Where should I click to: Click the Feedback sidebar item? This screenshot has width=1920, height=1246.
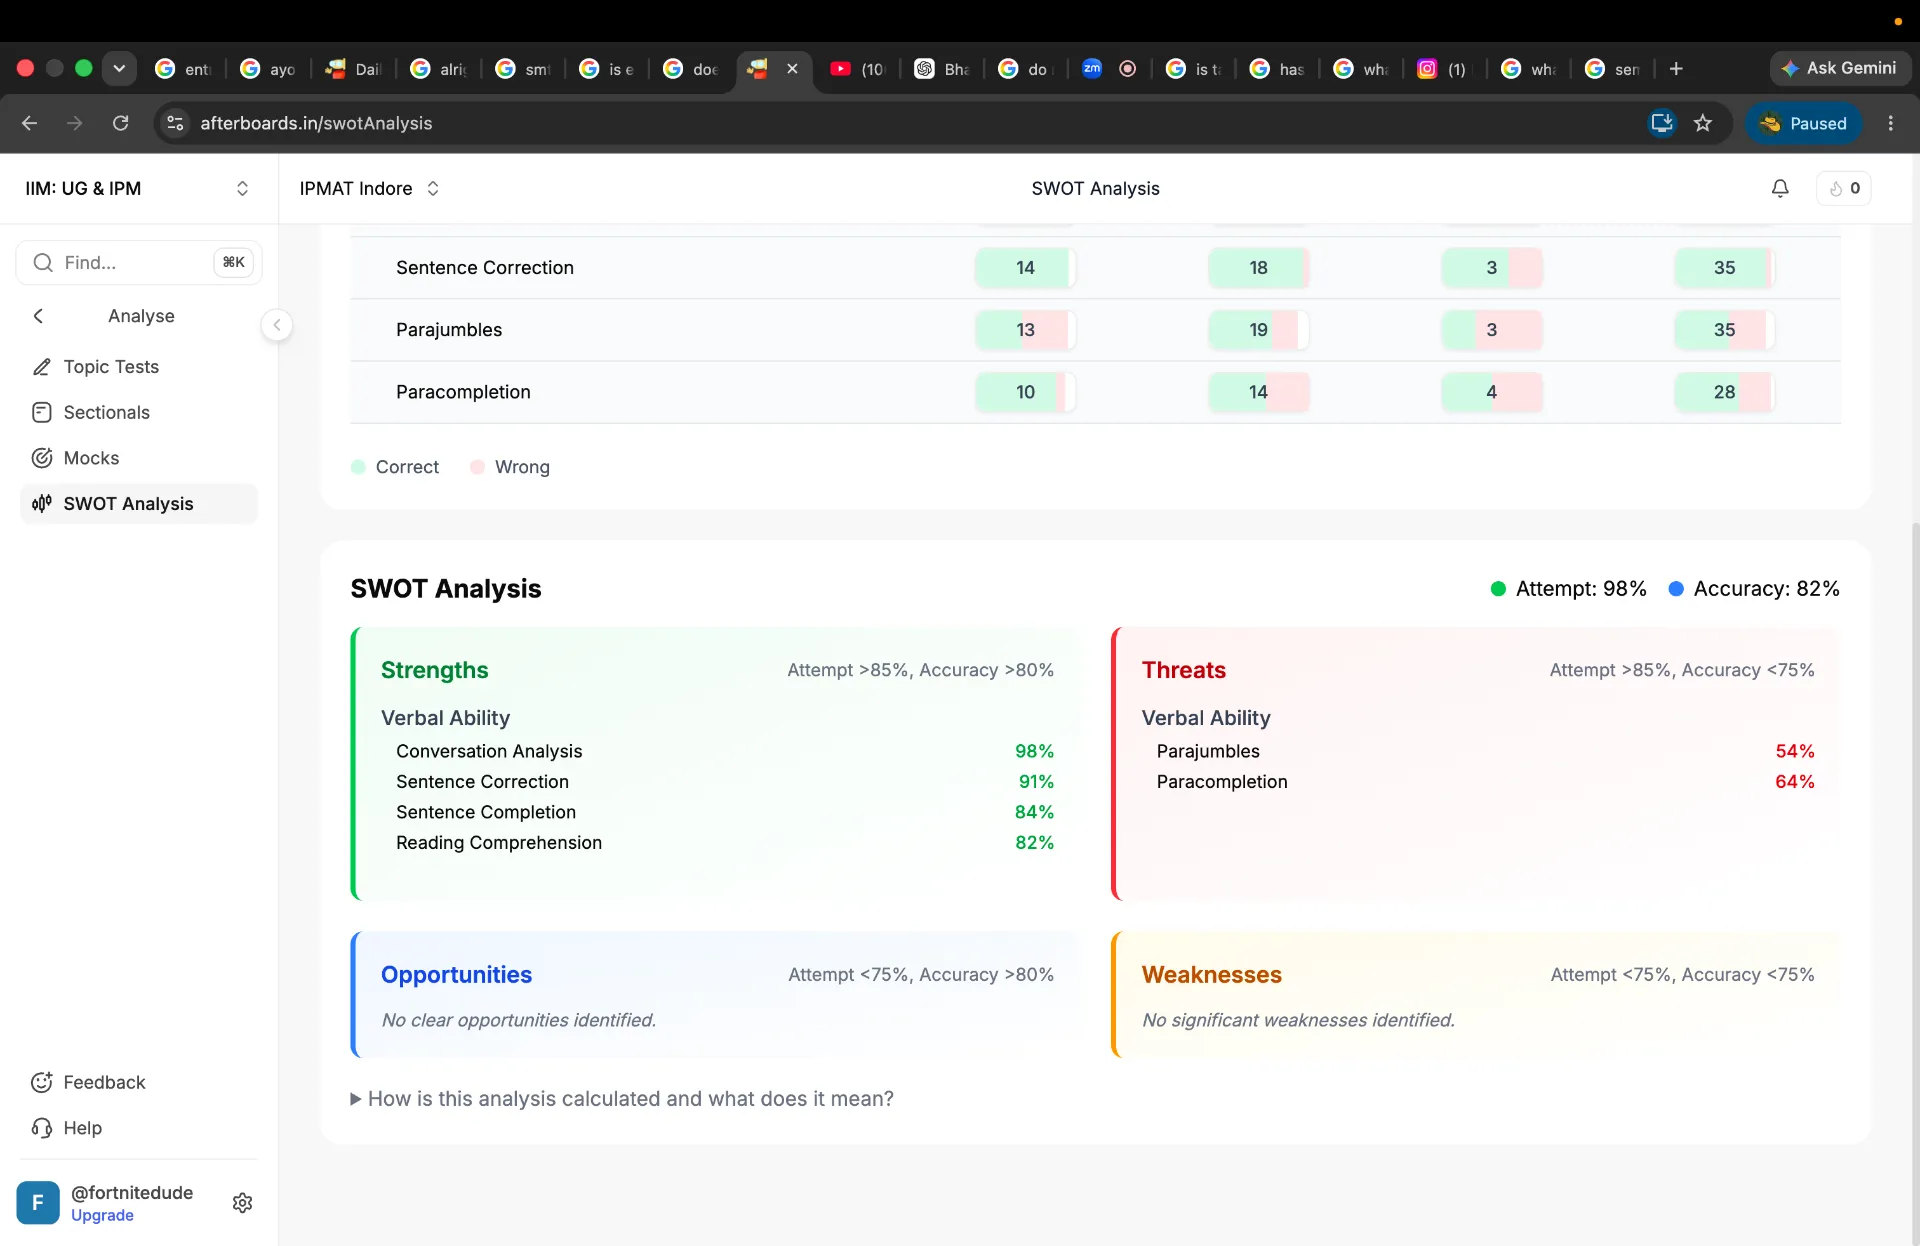click(x=104, y=1082)
